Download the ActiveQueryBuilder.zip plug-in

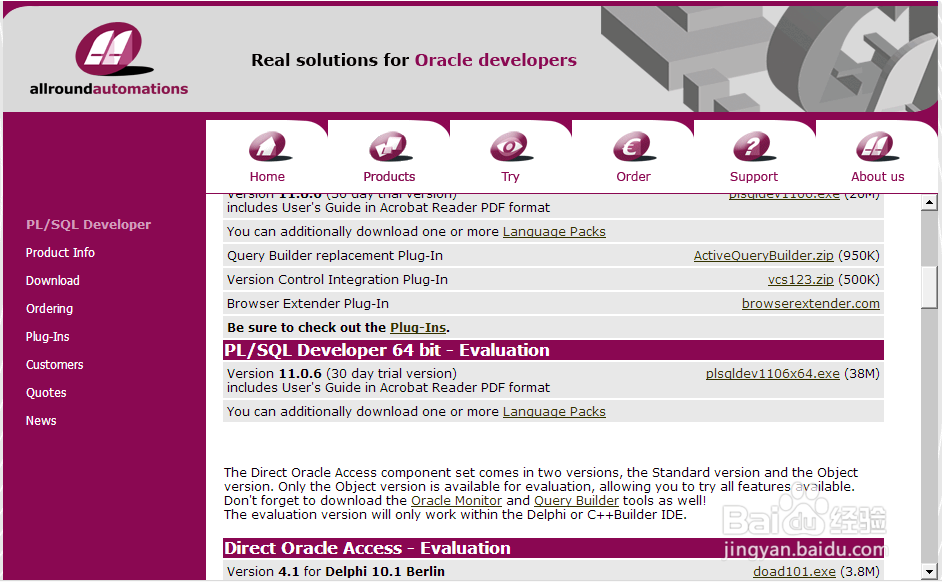[763, 255]
